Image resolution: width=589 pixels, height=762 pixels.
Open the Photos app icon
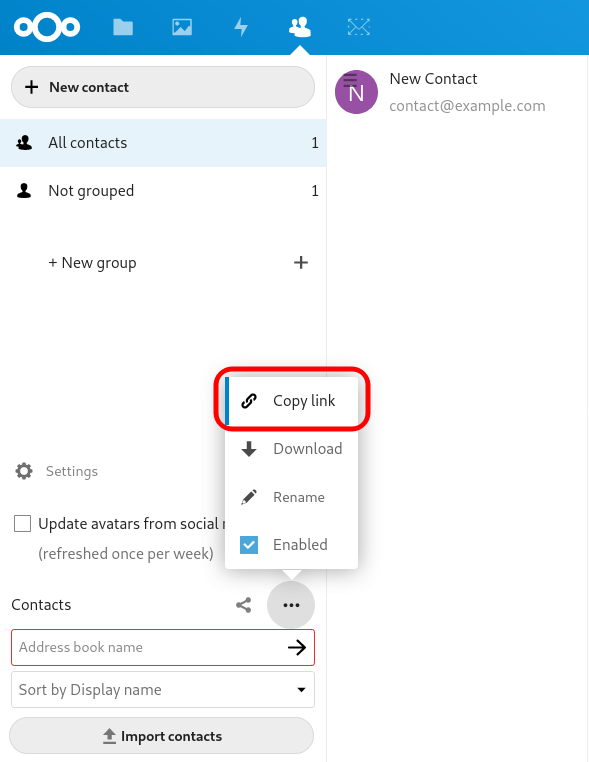click(x=182, y=27)
